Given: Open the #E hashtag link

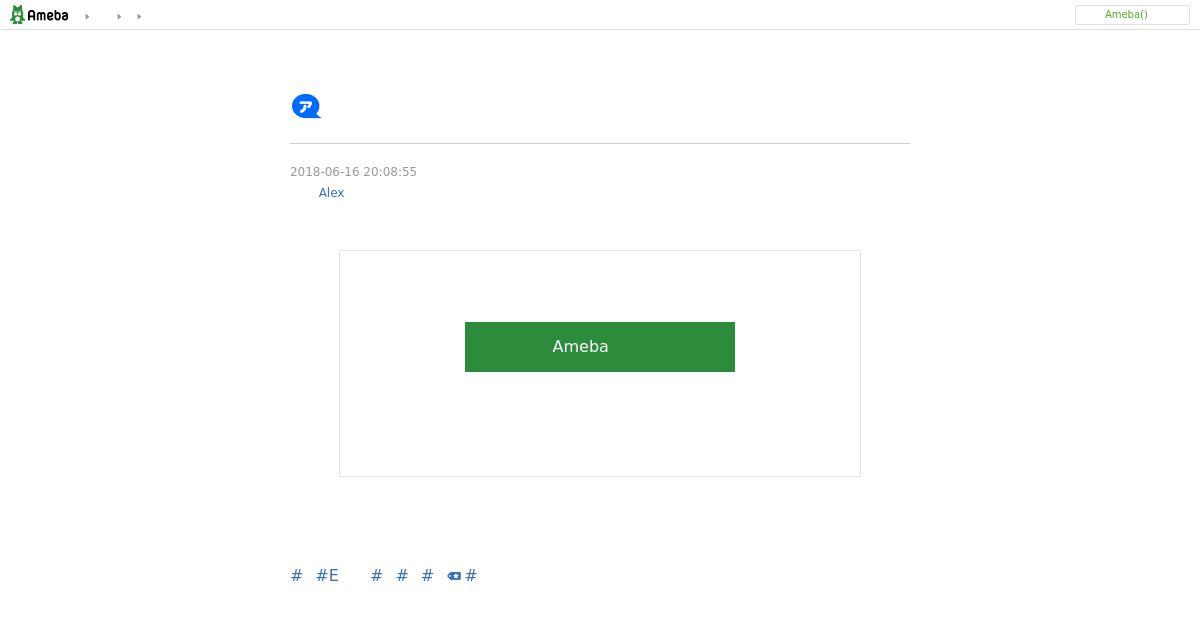Looking at the screenshot, I should click(327, 575).
